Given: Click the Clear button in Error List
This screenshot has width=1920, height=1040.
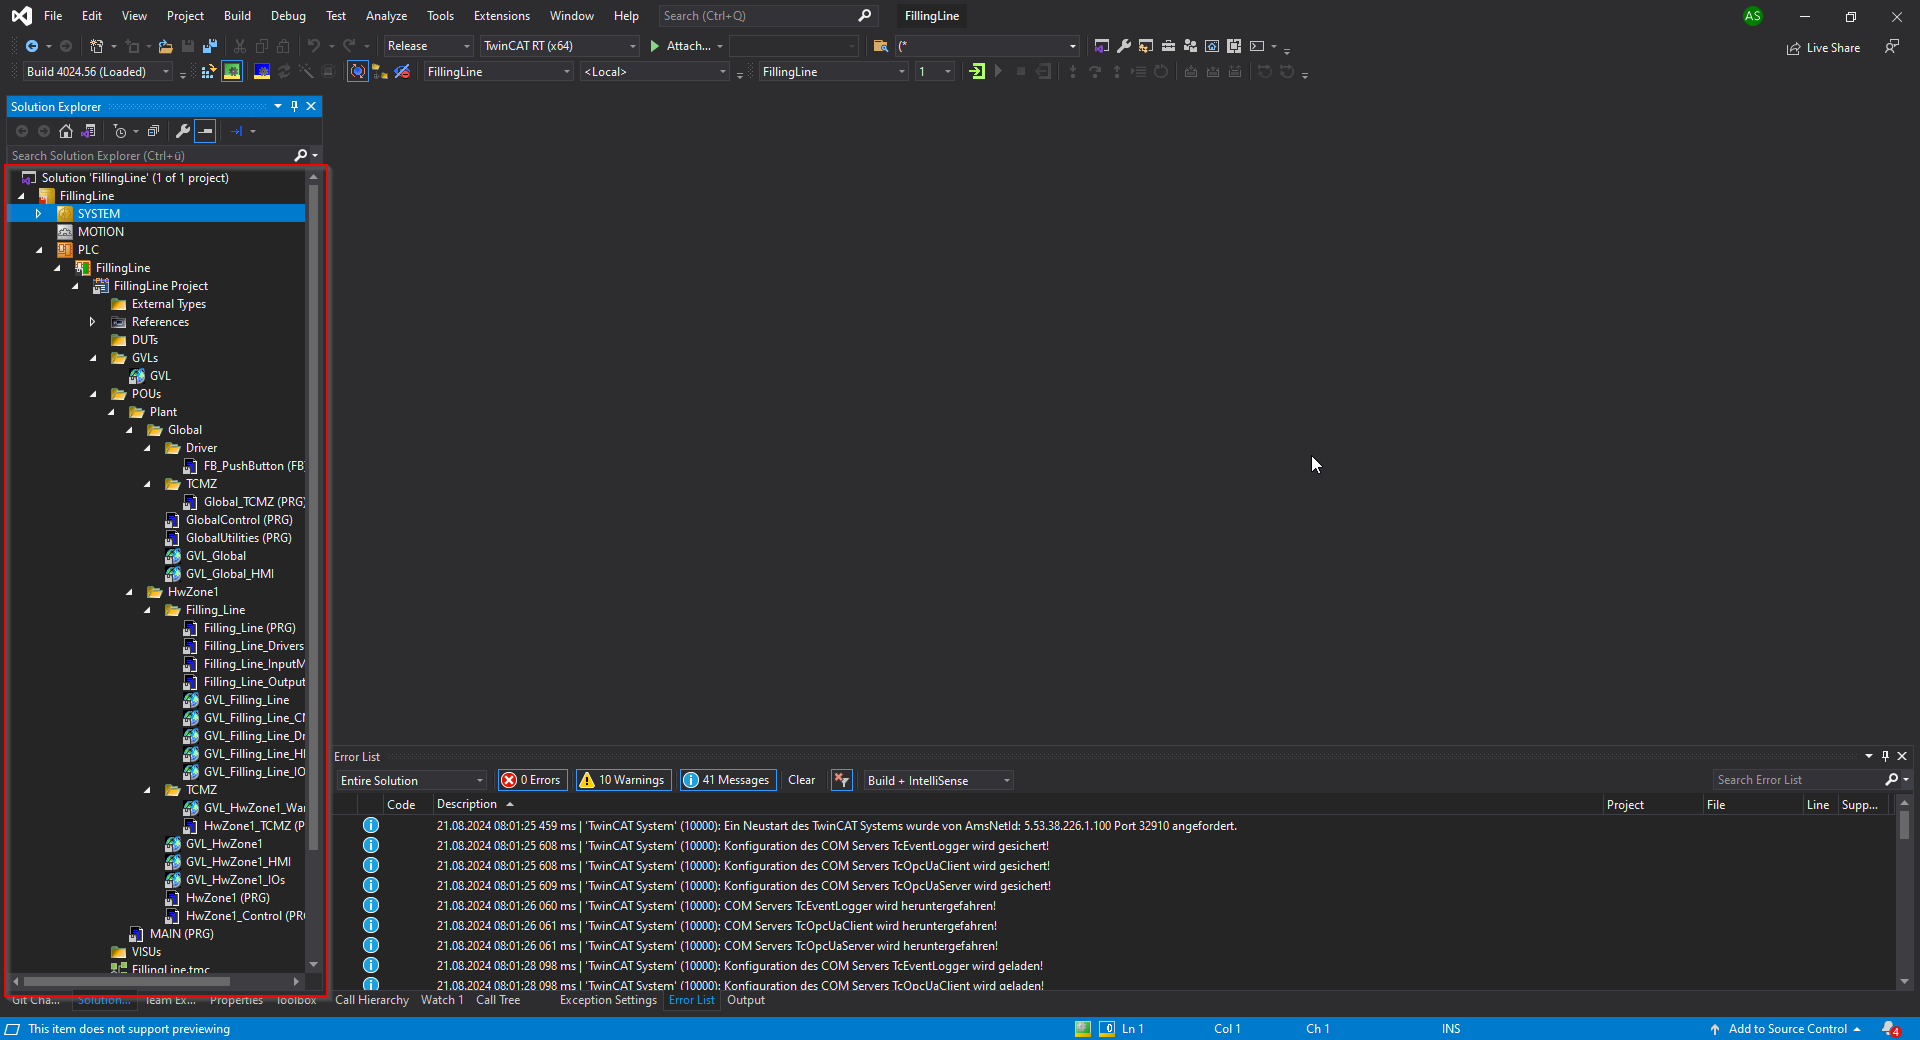Looking at the screenshot, I should pos(801,780).
